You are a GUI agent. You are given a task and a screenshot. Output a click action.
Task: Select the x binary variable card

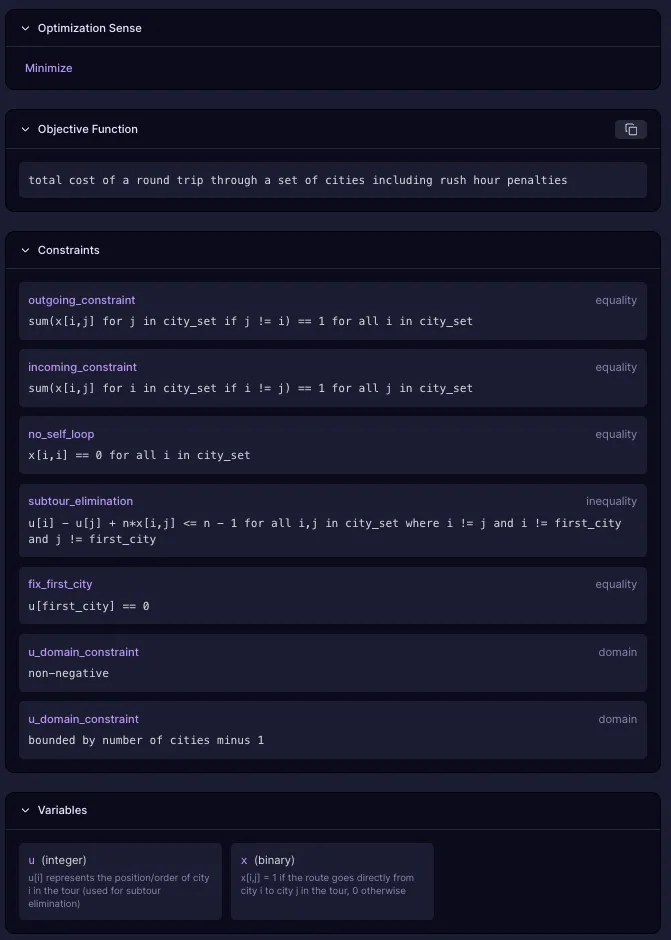coord(332,880)
